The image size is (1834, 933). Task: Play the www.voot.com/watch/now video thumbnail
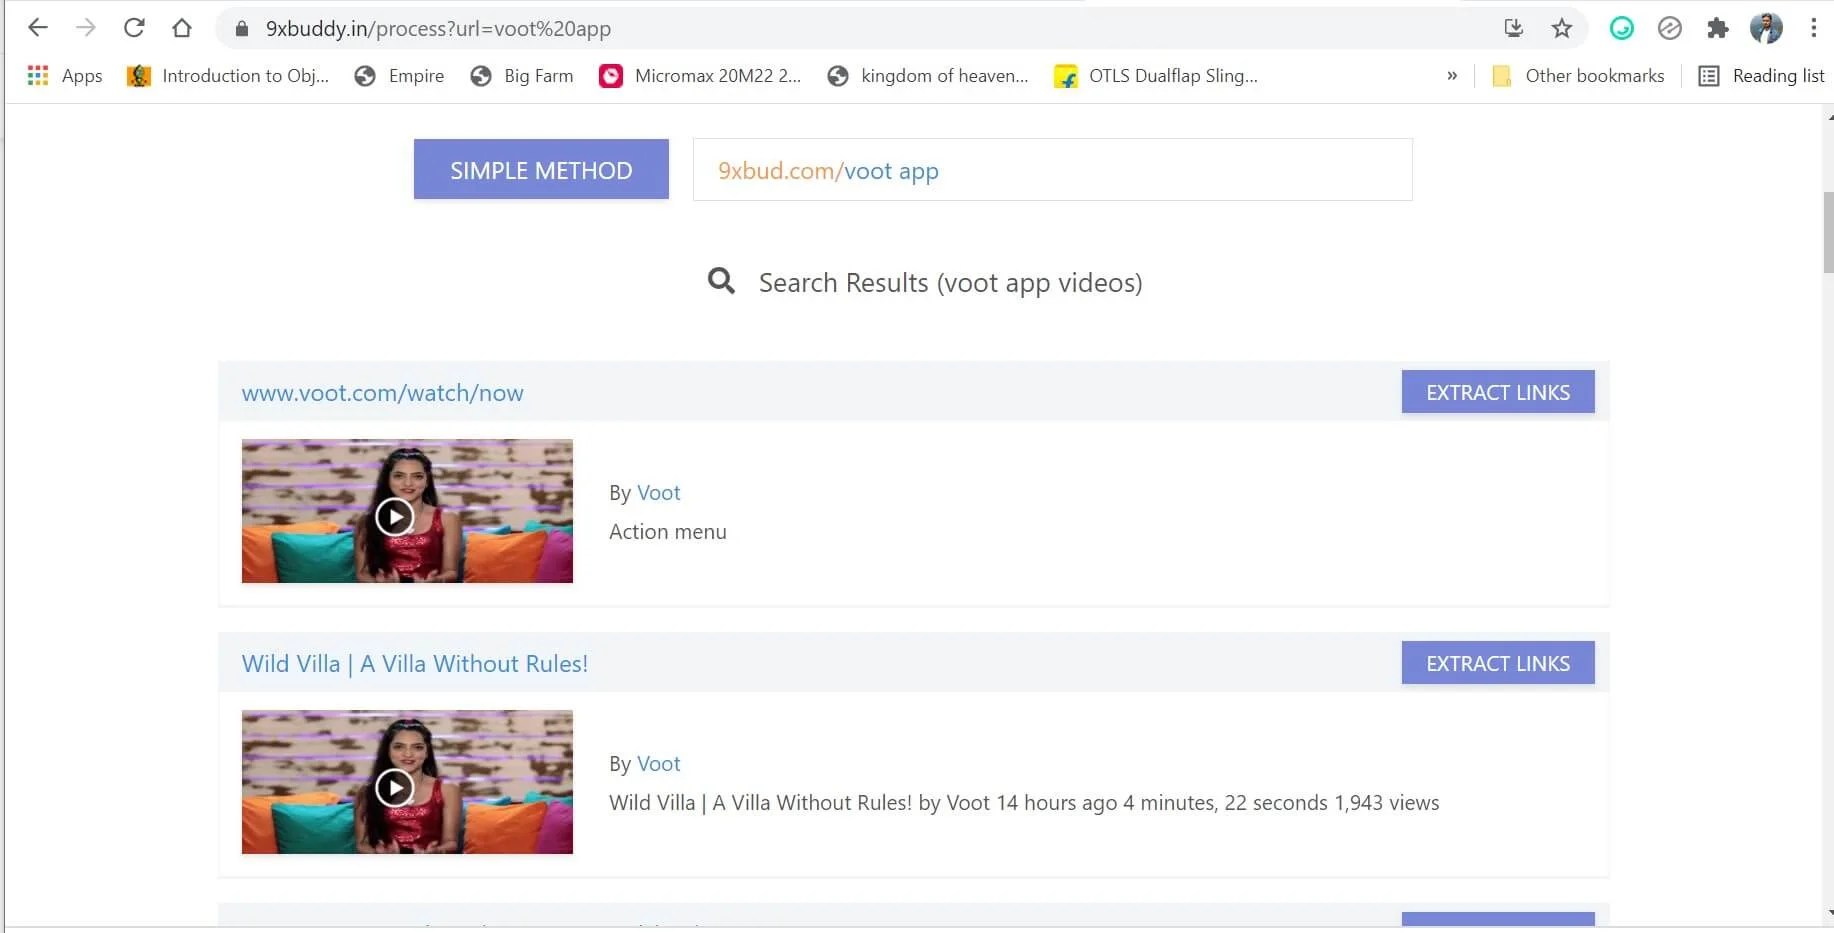point(407,511)
